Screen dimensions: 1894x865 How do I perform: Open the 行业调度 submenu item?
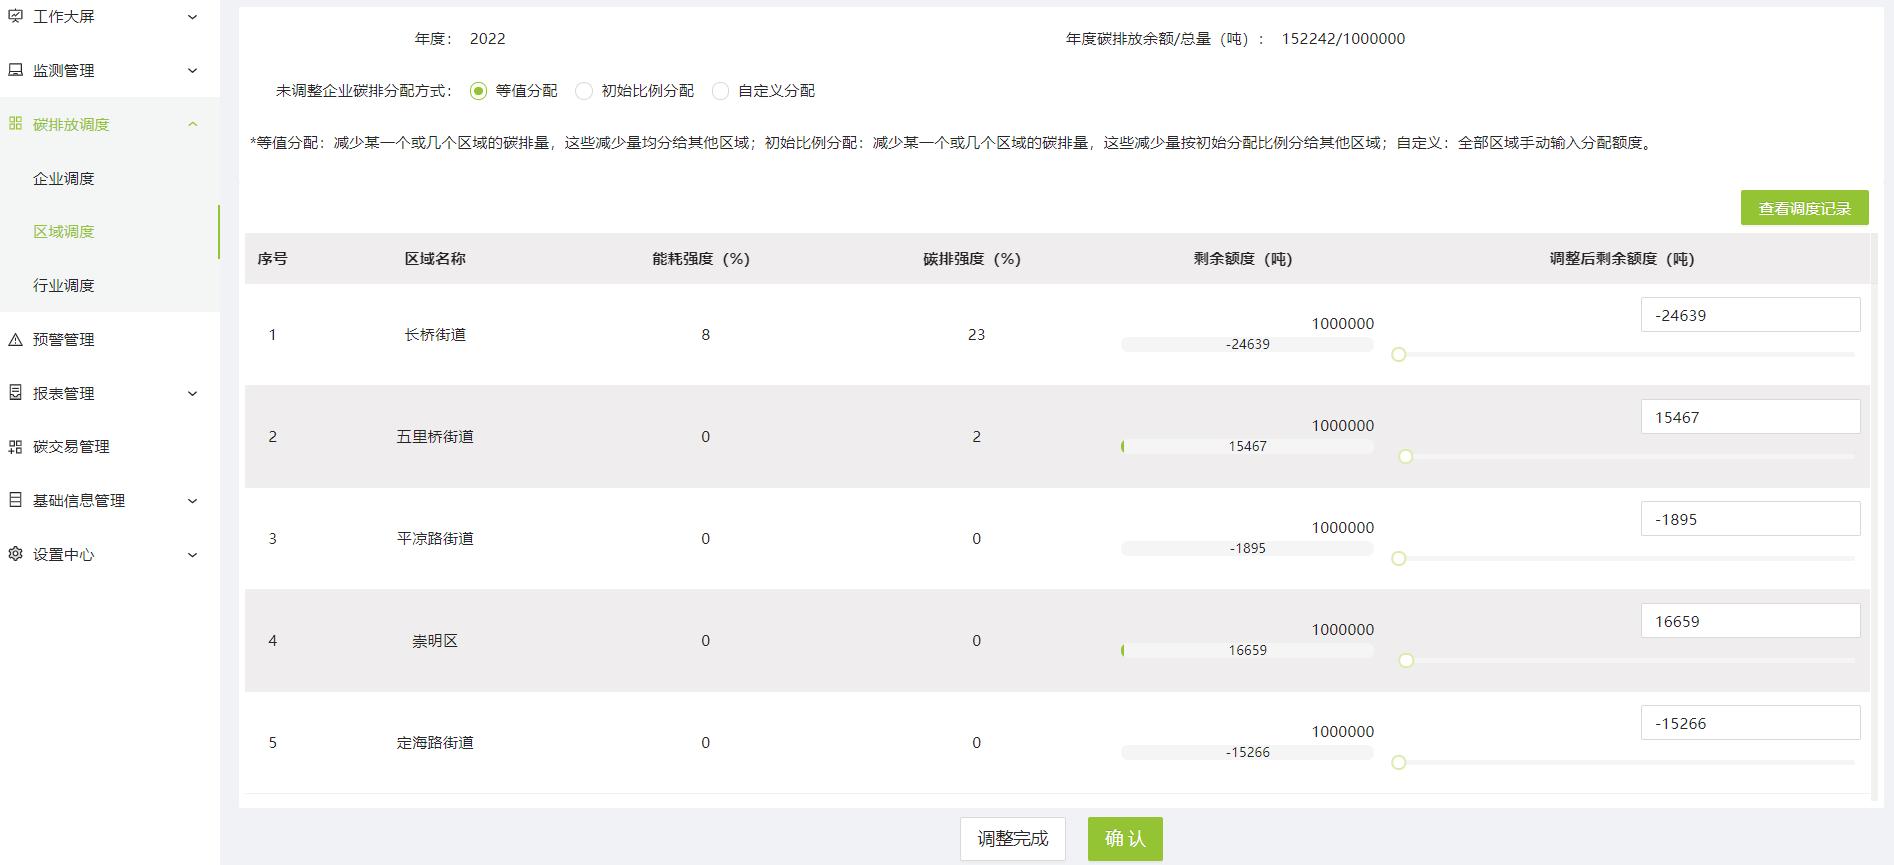point(64,286)
